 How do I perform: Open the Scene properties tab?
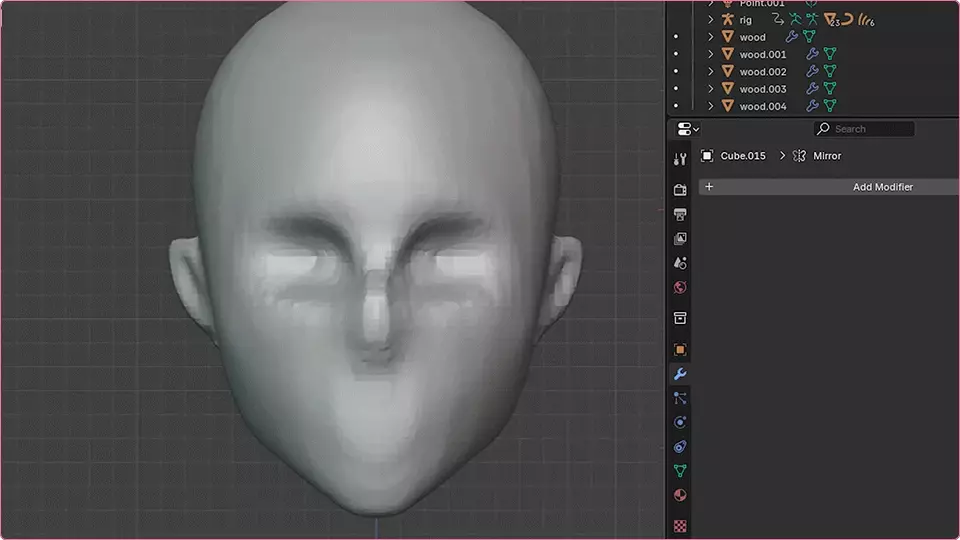tap(680, 263)
